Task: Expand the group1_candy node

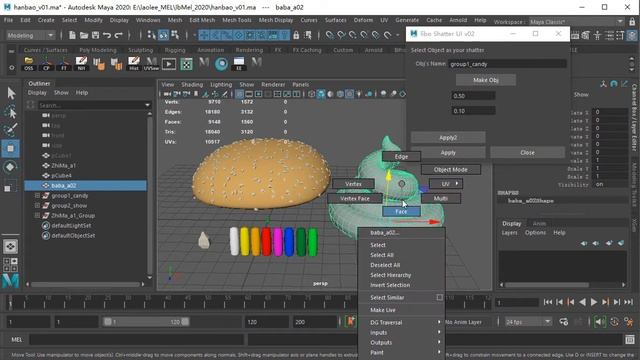Action: point(37,196)
